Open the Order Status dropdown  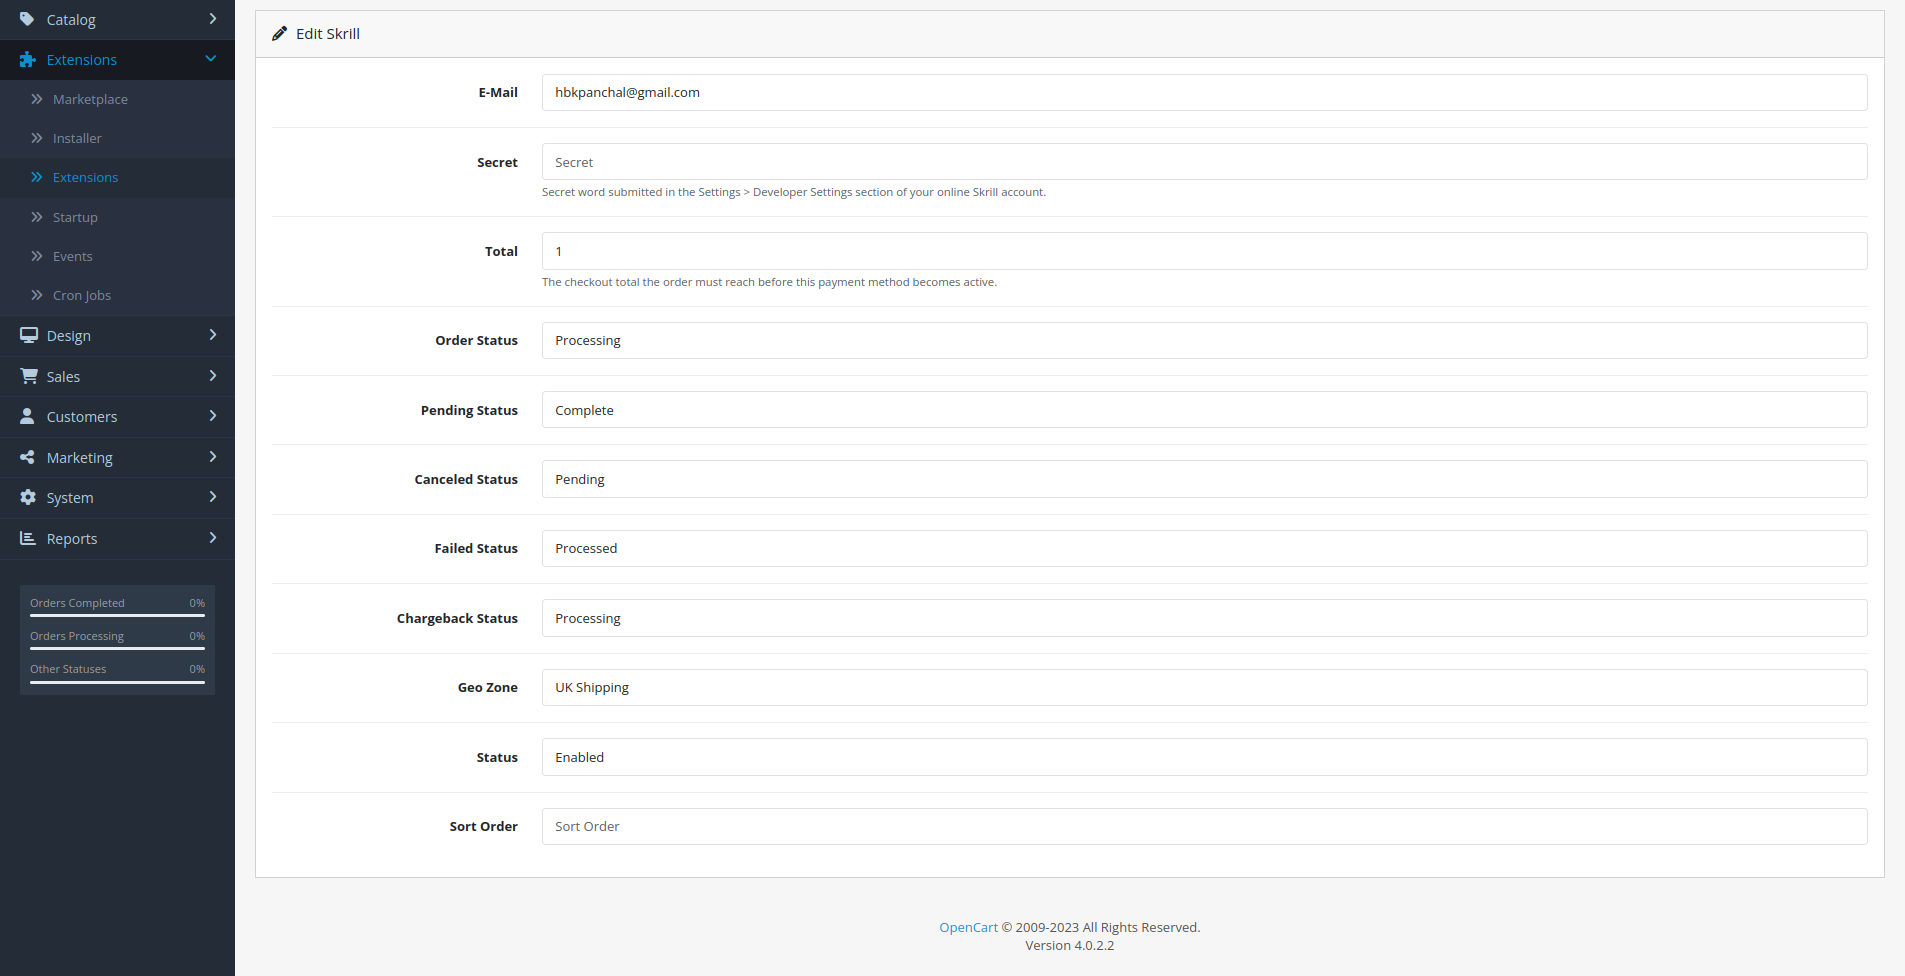click(1204, 340)
